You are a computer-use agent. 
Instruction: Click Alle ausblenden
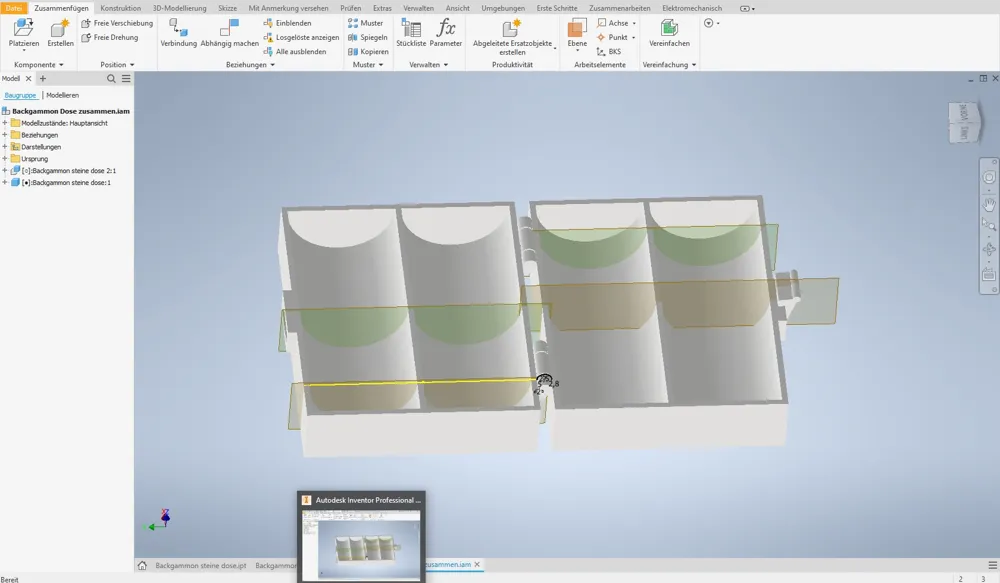(295, 52)
